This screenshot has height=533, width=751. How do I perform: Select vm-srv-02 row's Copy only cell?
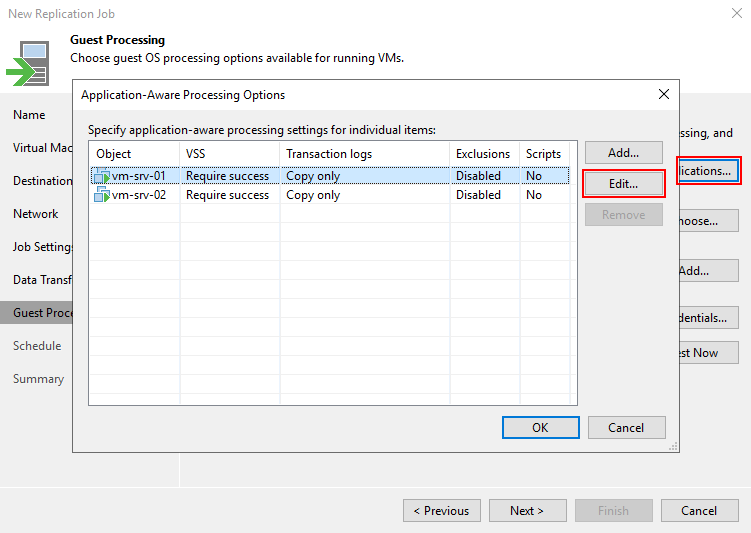point(313,195)
